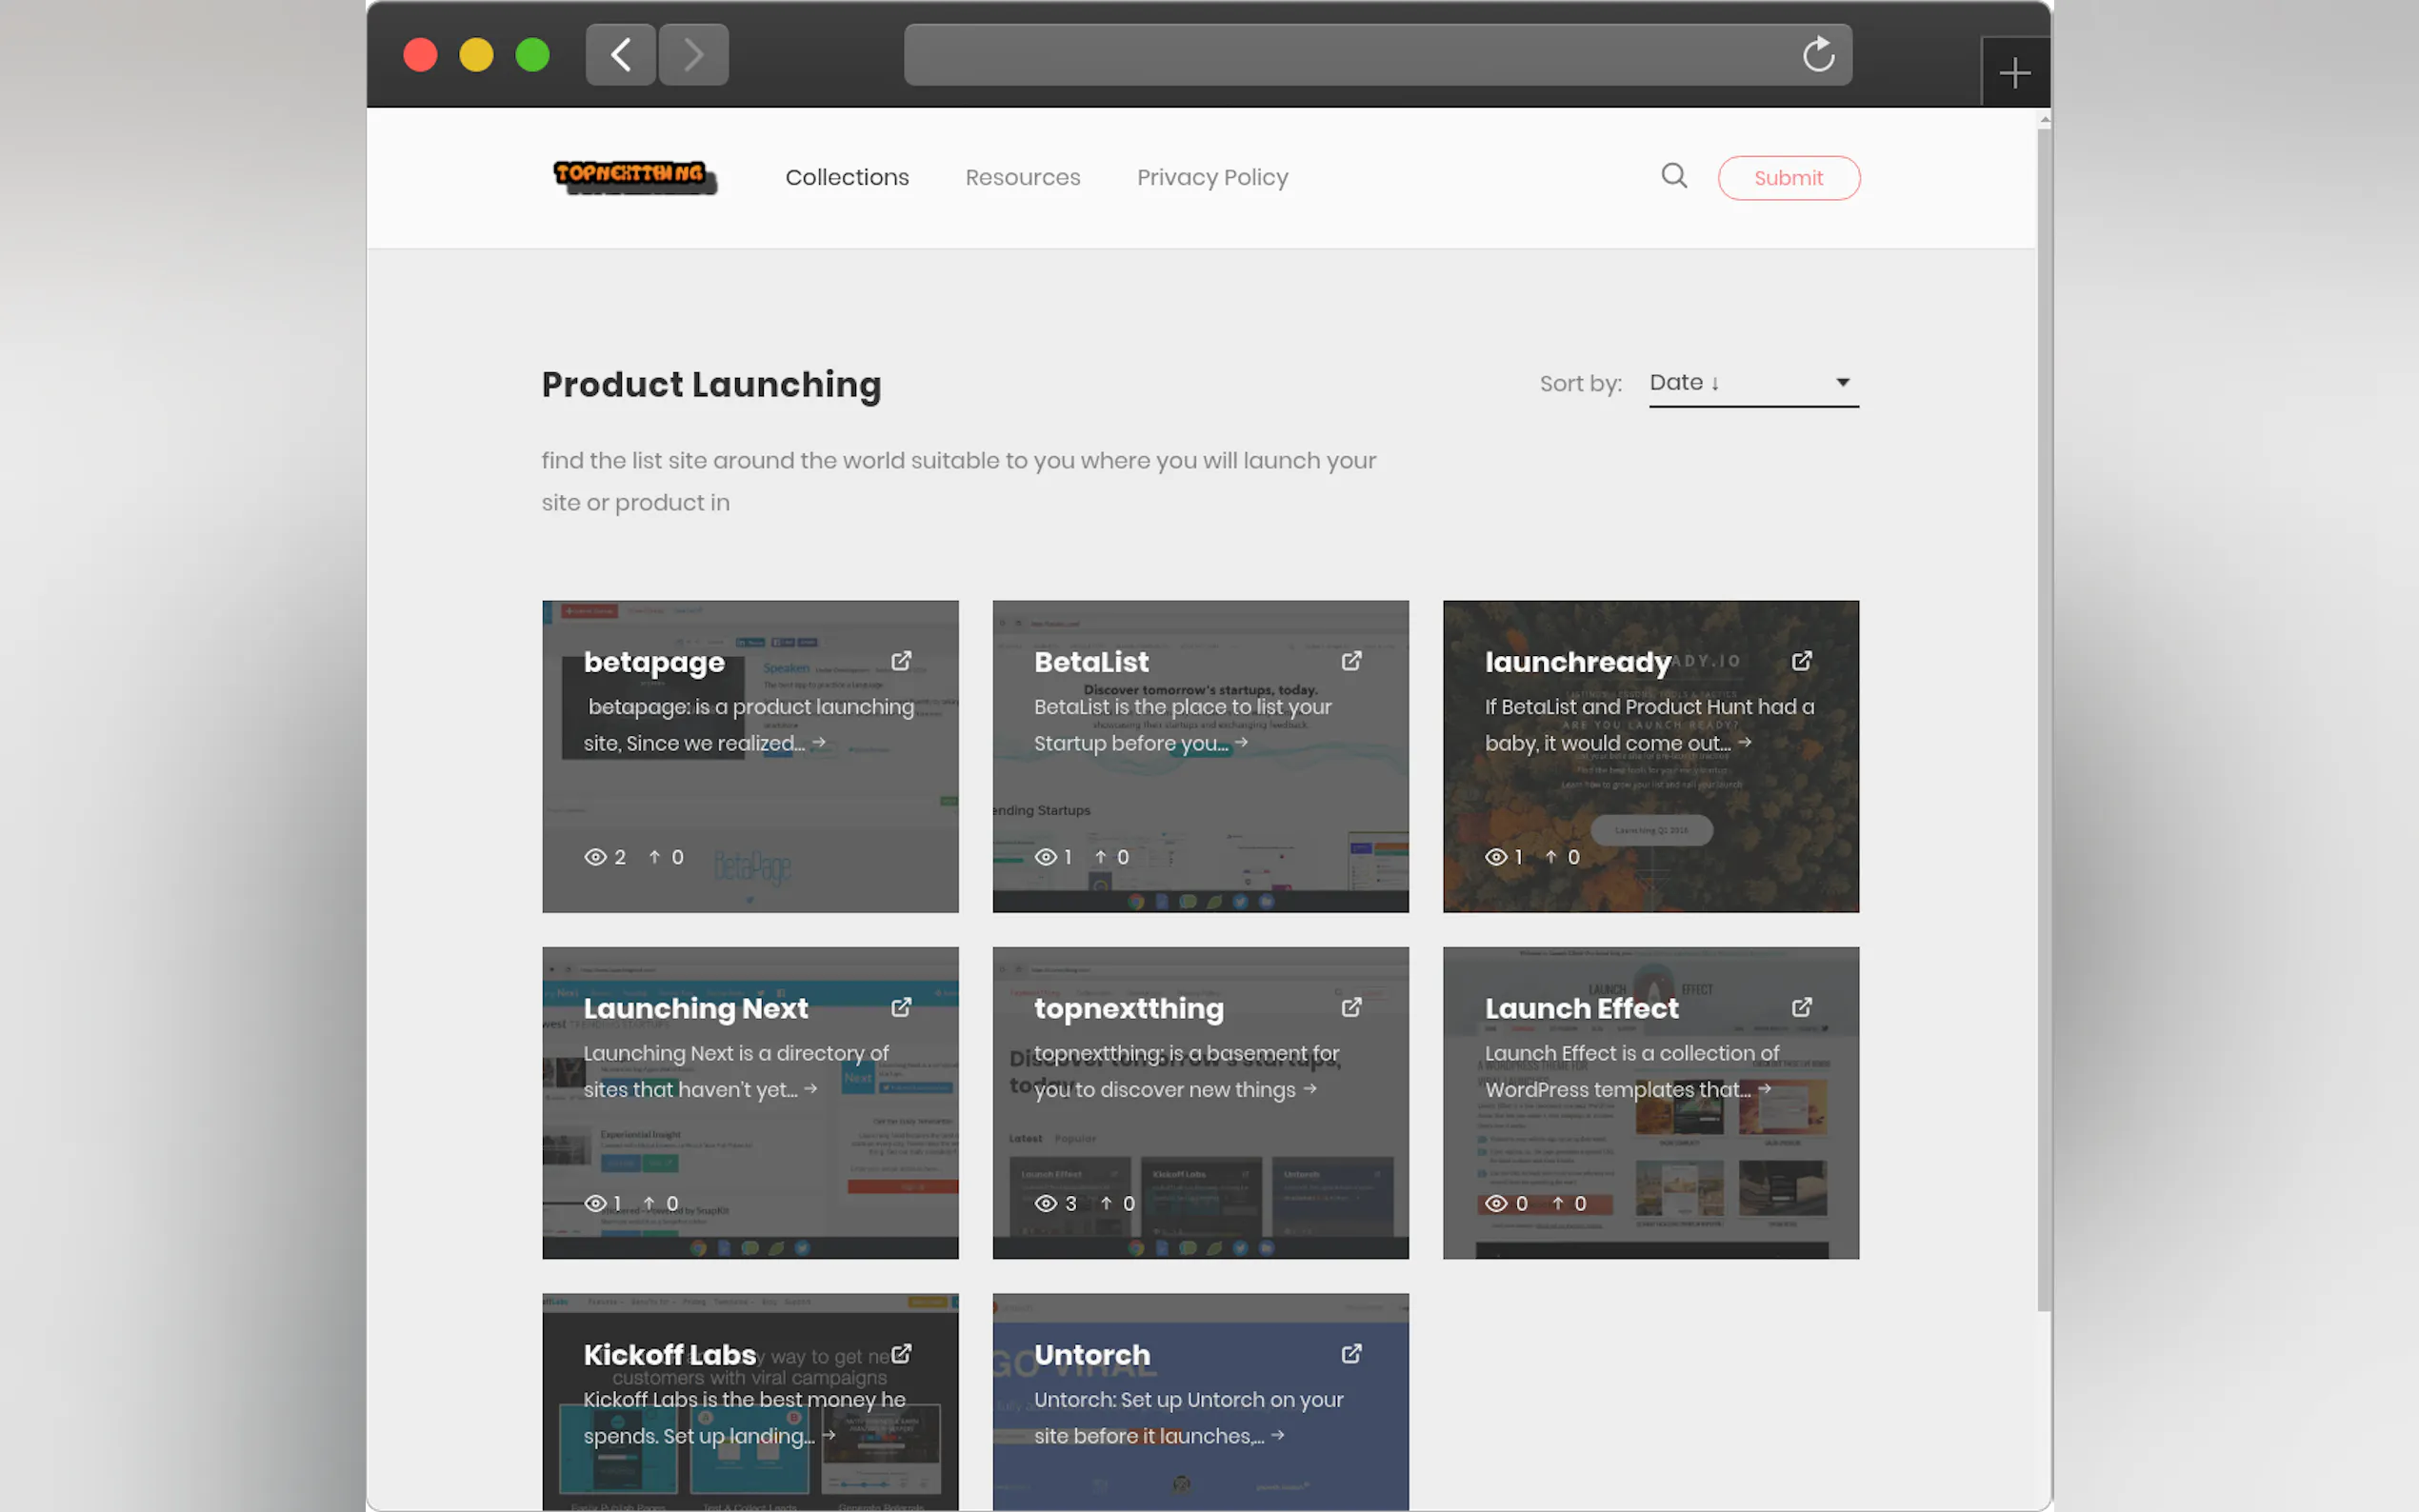Read more on launchready description text
Image resolution: width=2419 pixels, height=1512 pixels.
[x=1649, y=724]
